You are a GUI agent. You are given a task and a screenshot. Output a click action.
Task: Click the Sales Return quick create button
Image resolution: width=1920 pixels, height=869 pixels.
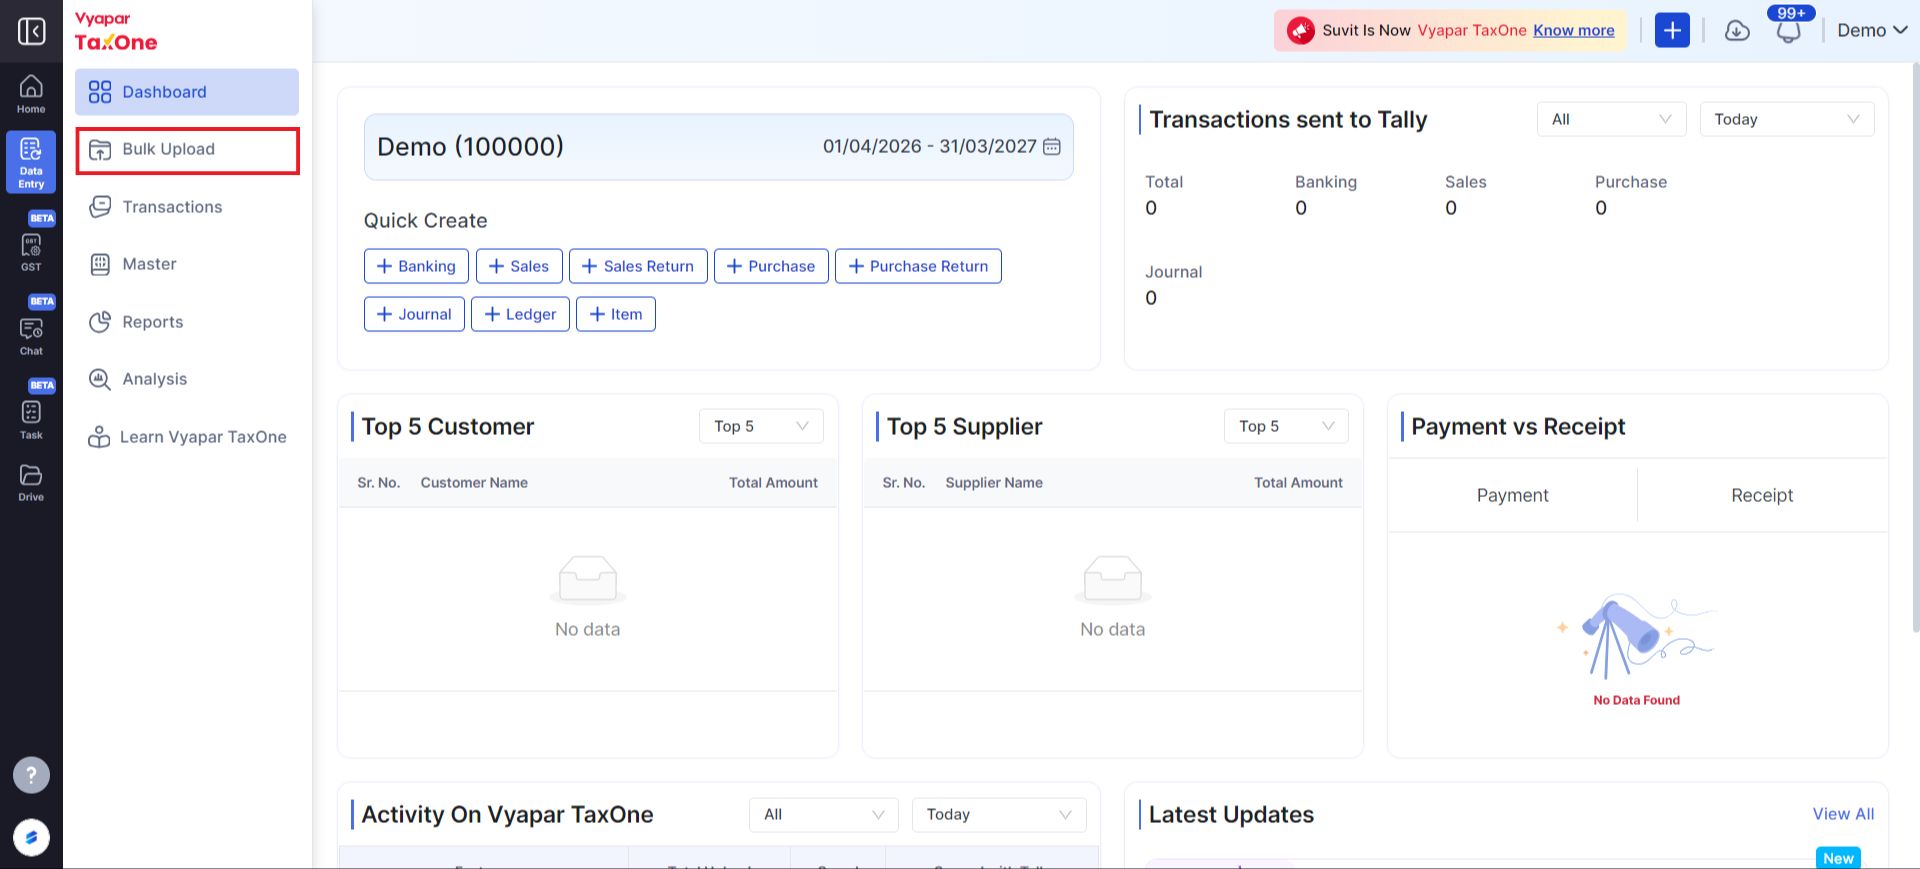point(638,266)
